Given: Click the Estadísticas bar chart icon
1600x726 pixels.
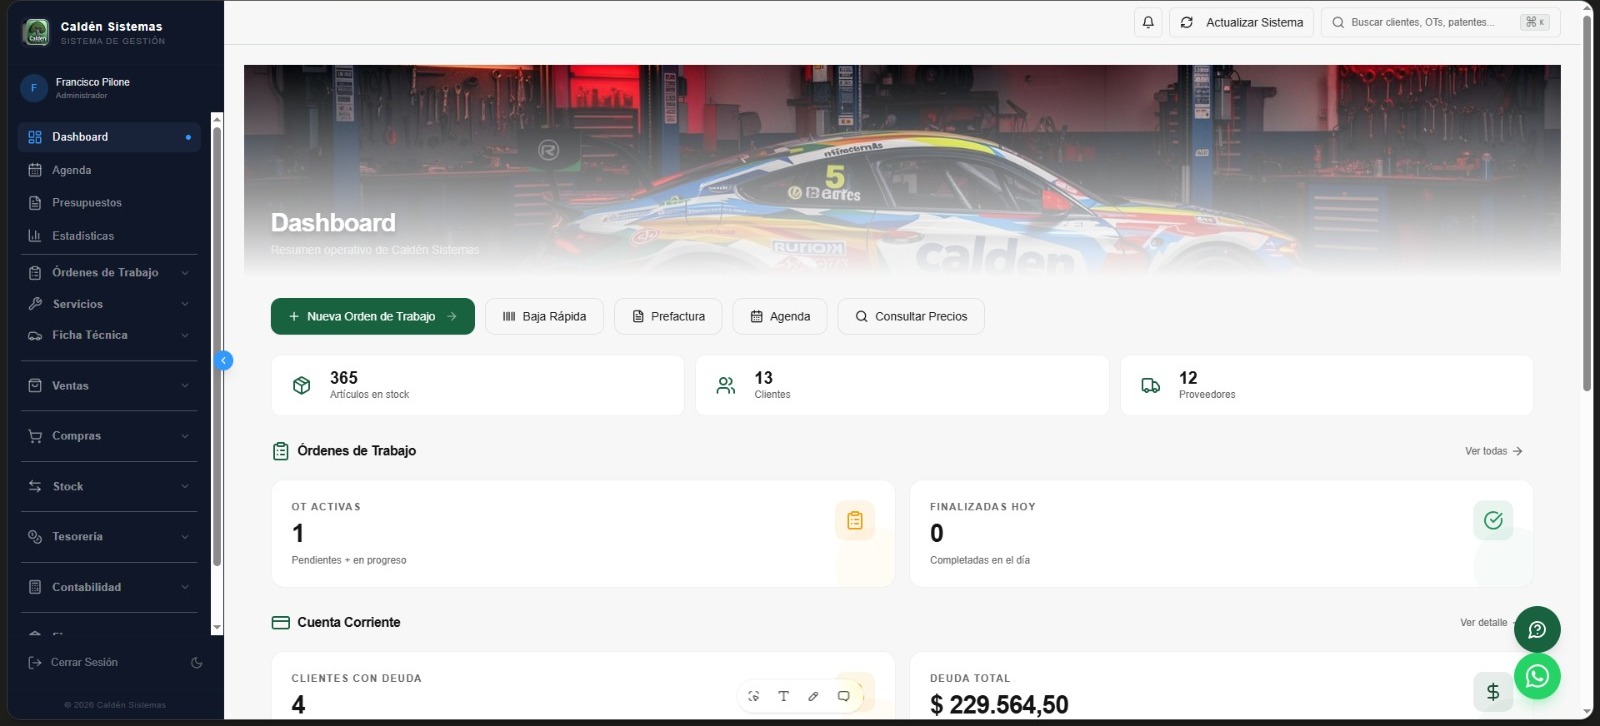Looking at the screenshot, I should (x=35, y=236).
